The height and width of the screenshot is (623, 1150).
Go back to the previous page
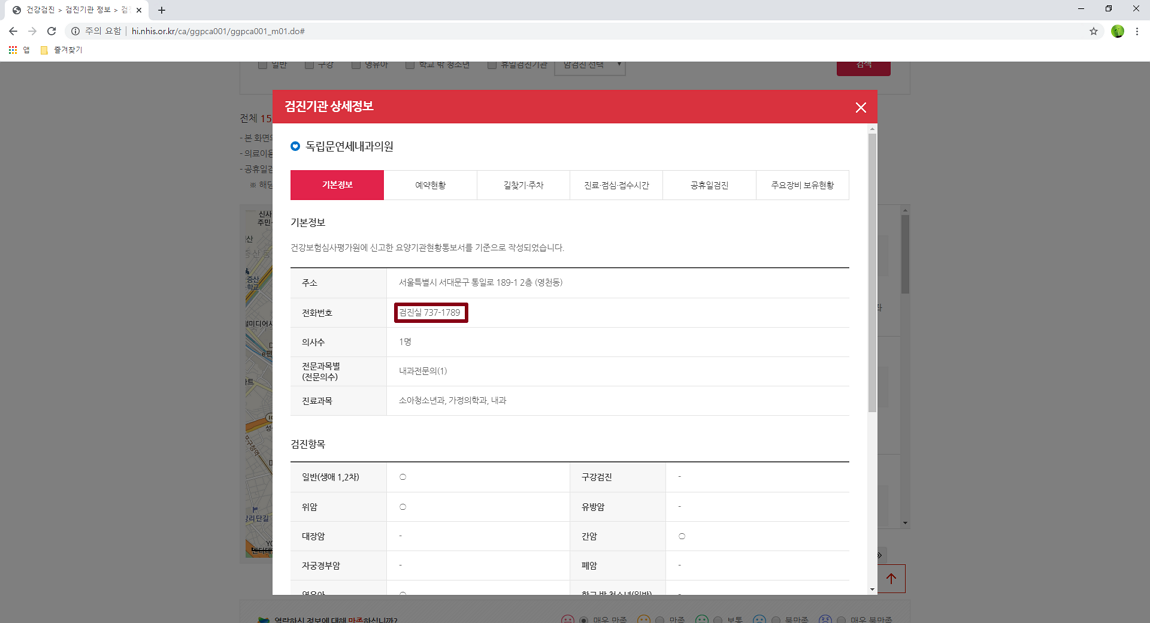tap(12, 31)
